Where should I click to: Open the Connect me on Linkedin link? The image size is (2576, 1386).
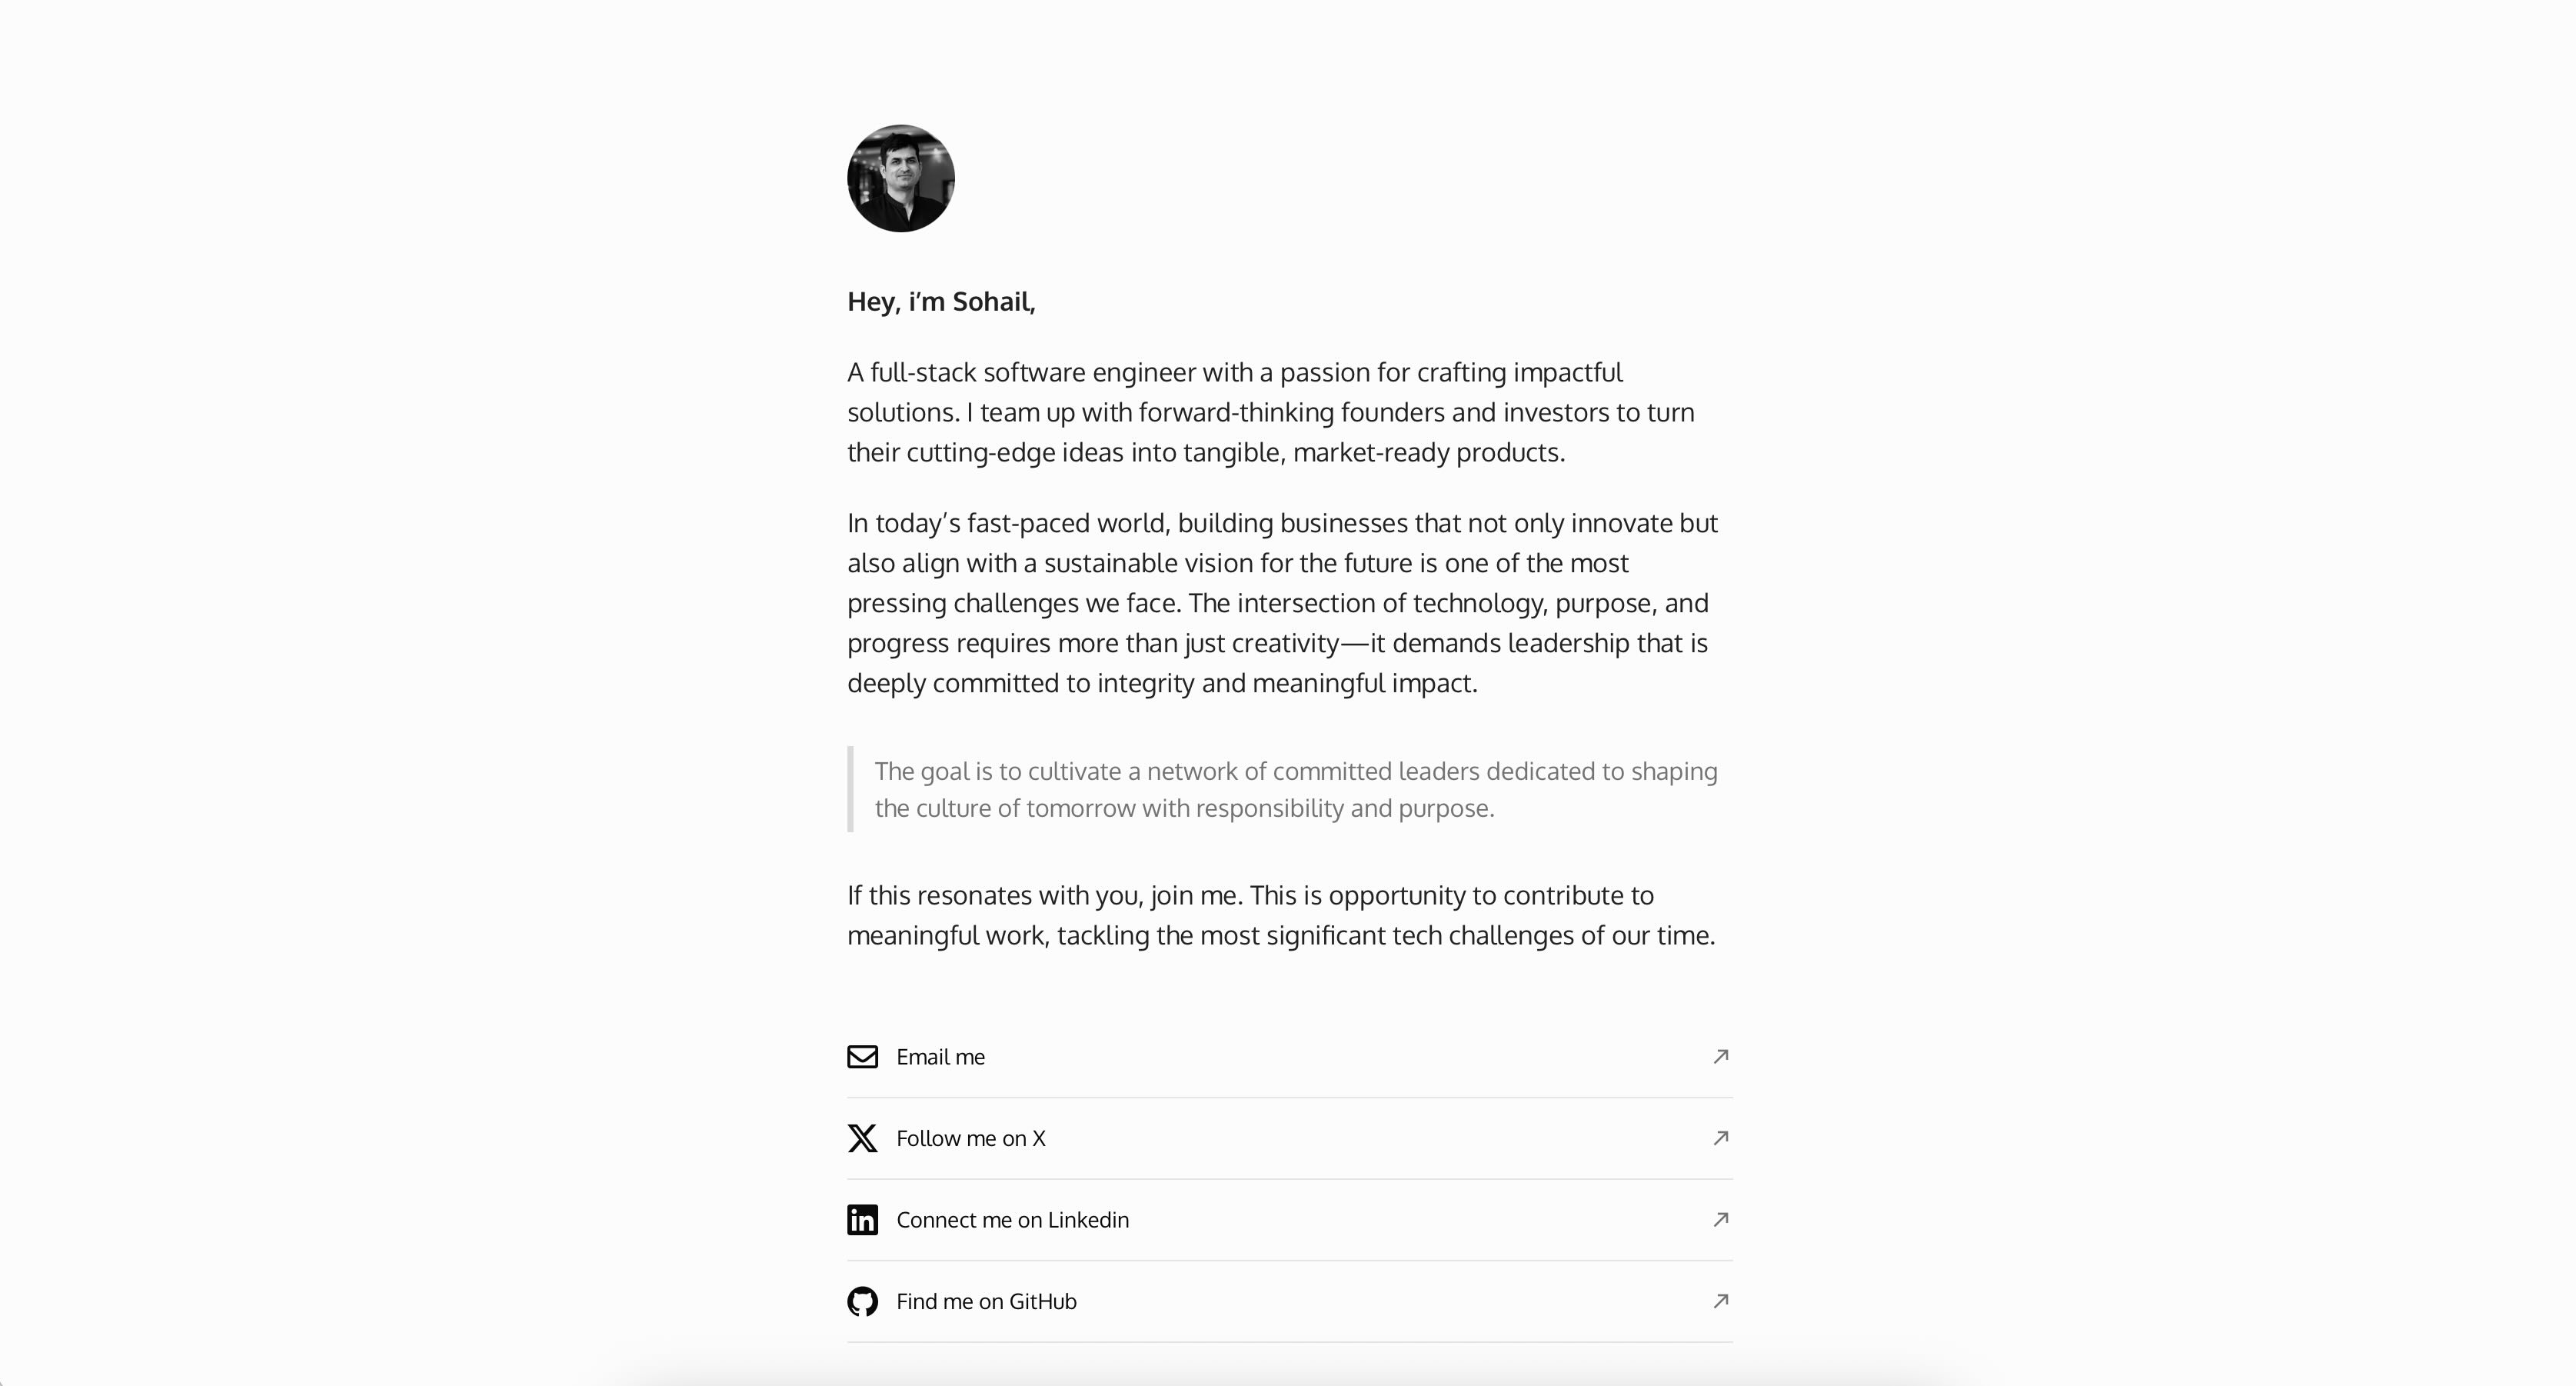[x=1012, y=1220]
